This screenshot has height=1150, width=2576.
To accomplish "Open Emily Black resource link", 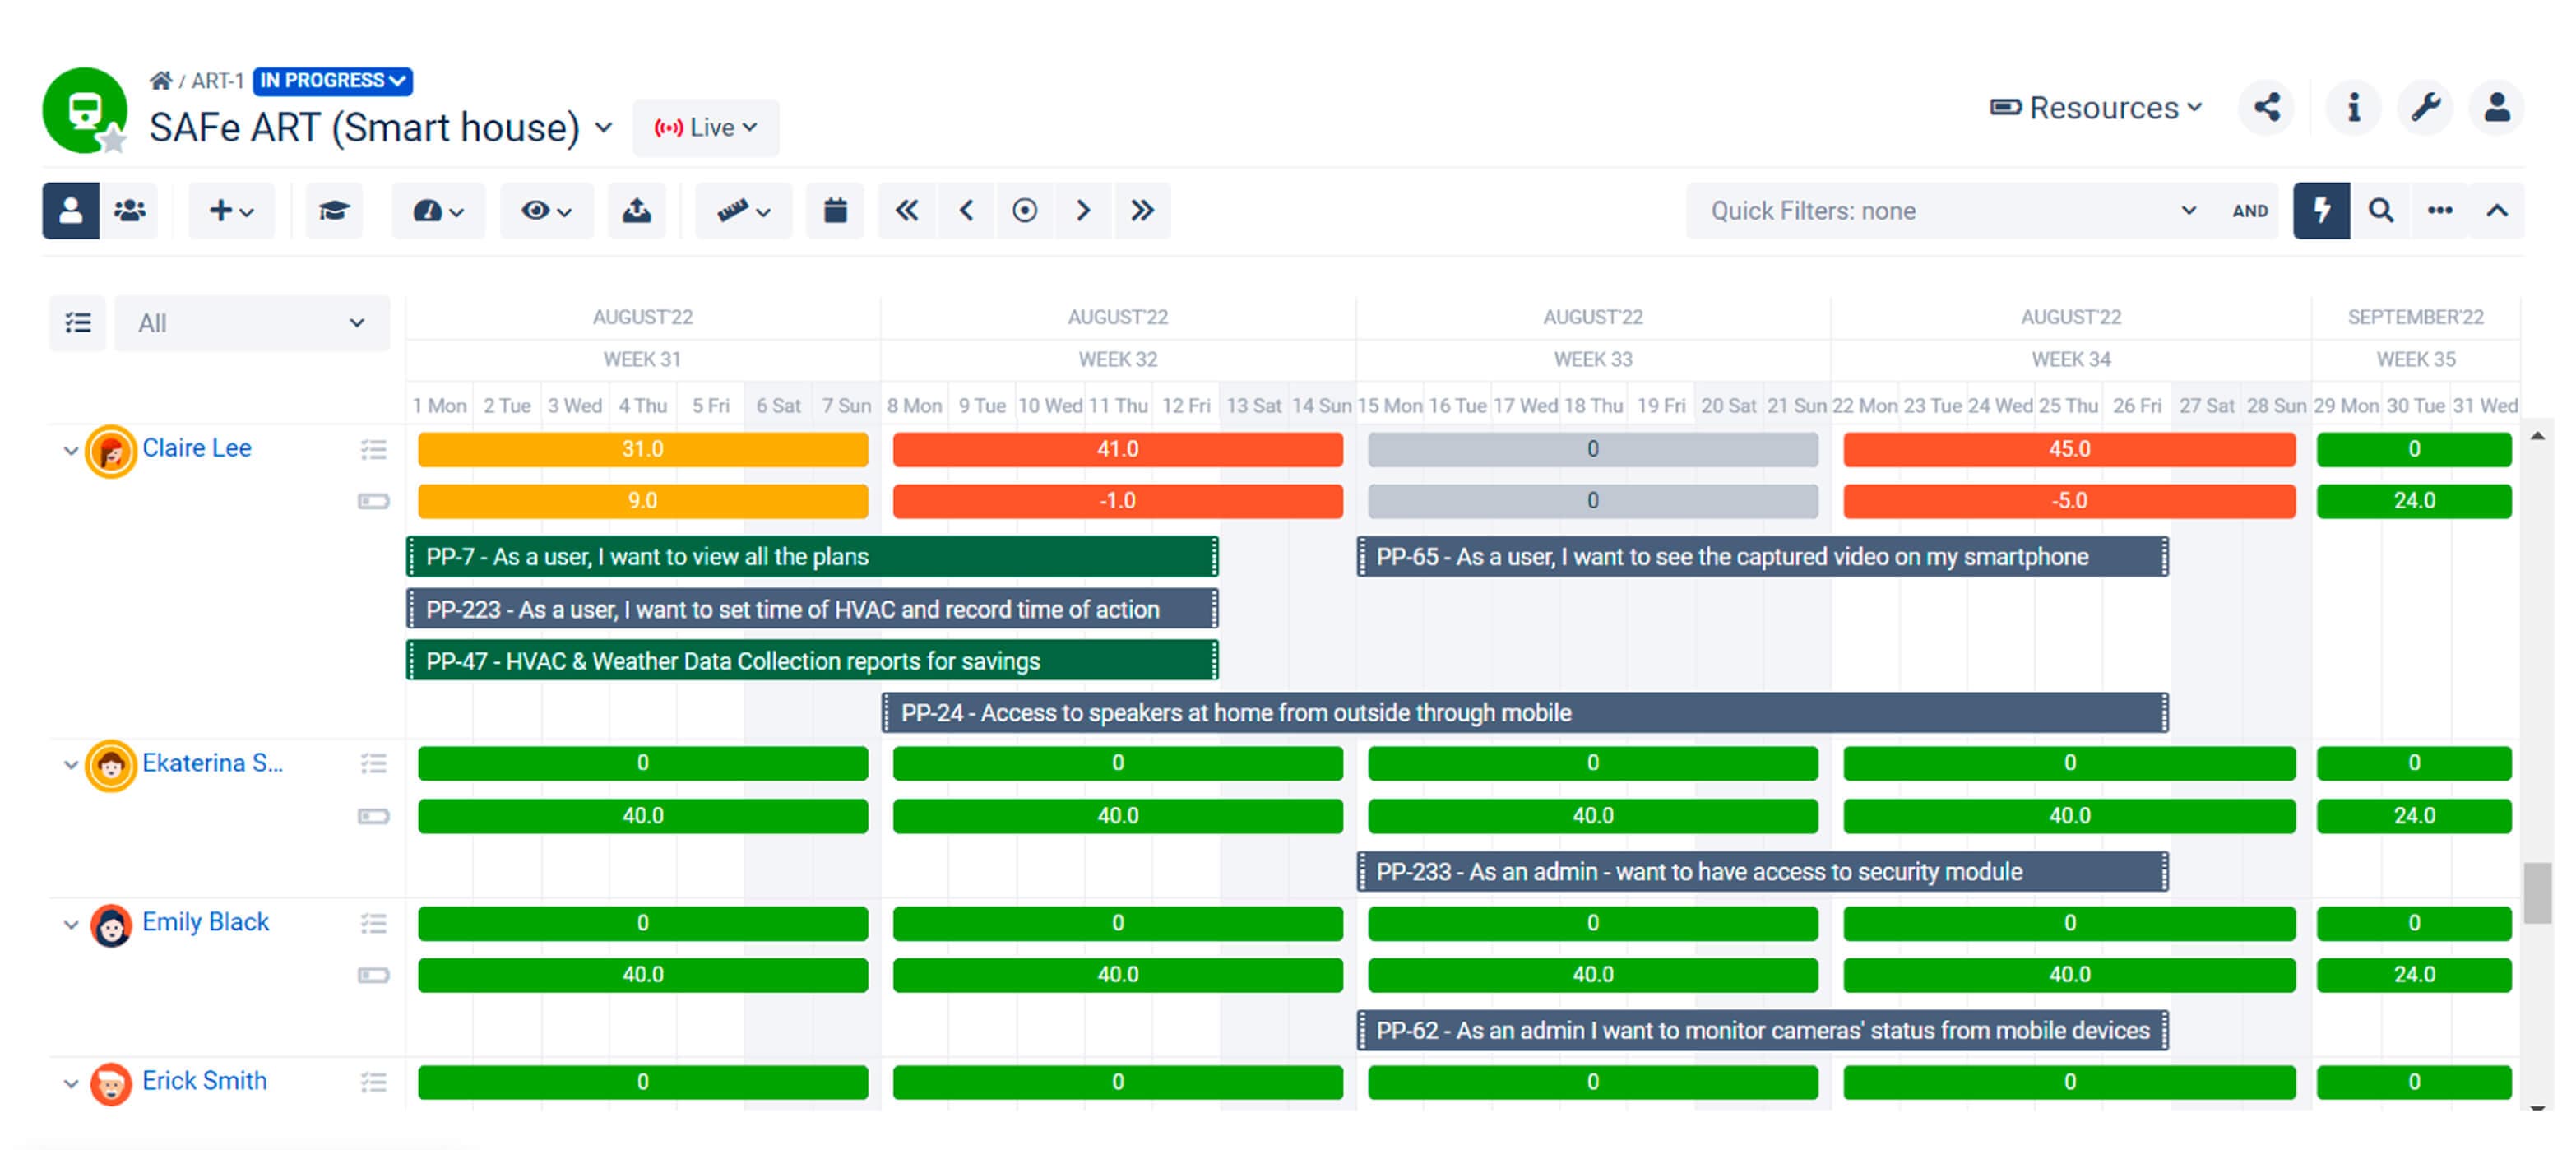I will point(205,921).
